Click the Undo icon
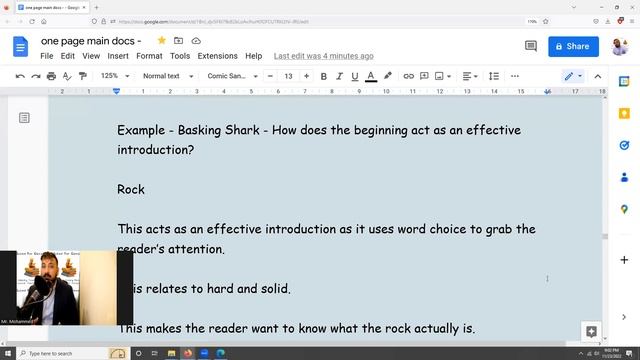640x360 pixels. tap(20, 76)
